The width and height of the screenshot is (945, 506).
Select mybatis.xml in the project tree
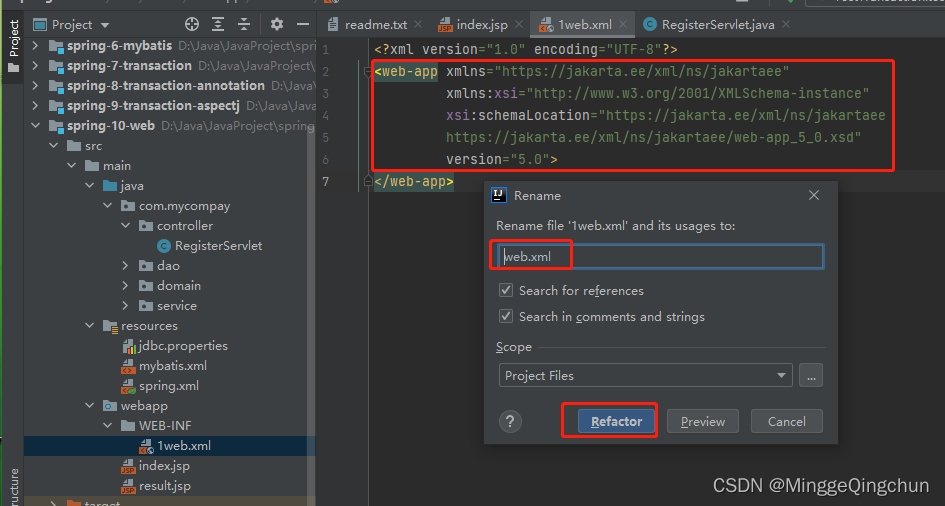172,366
